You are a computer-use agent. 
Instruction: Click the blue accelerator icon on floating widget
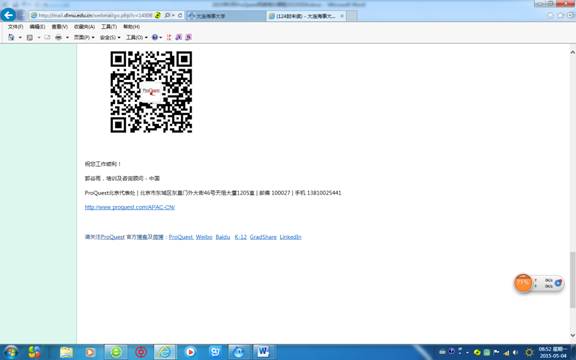pos(558,283)
